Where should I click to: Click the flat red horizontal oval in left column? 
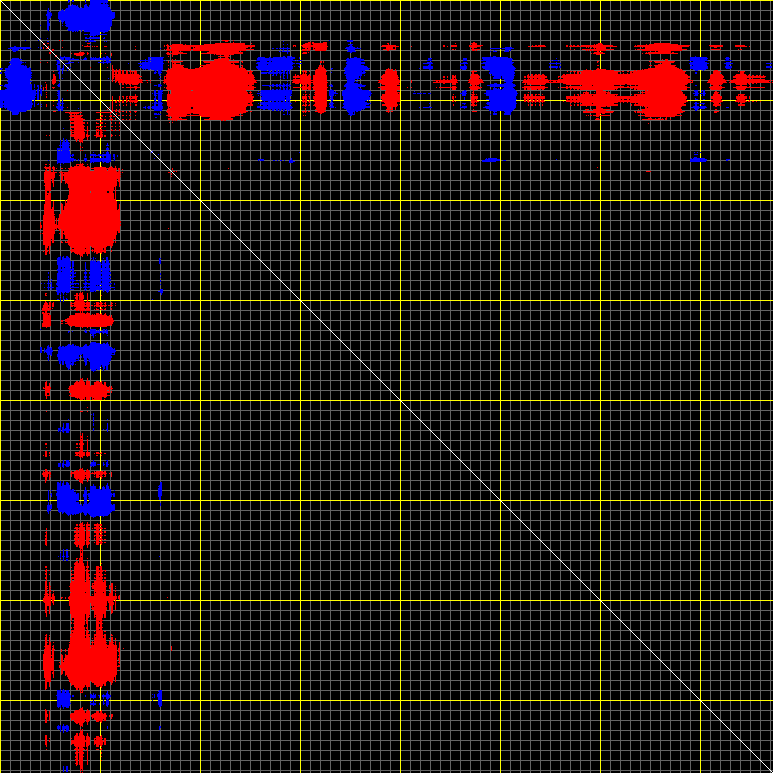coord(89,321)
